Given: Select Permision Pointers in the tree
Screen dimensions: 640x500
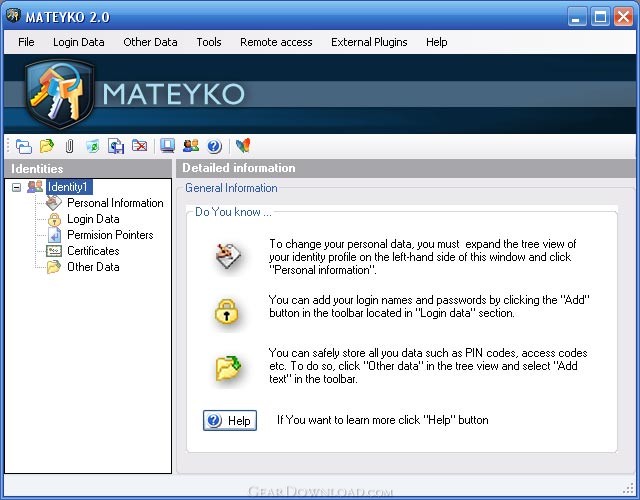Looking at the screenshot, I should tap(110, 235).
